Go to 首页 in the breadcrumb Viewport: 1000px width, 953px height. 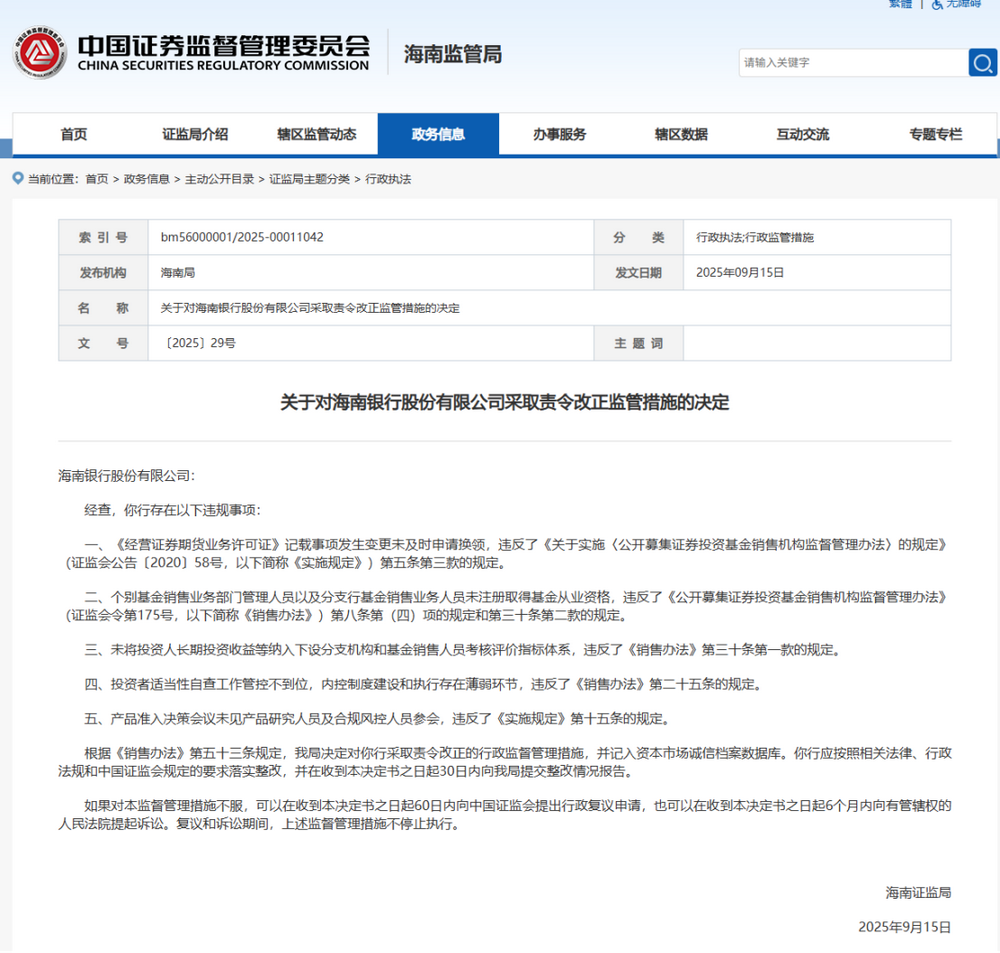click(x=97, y=179)
